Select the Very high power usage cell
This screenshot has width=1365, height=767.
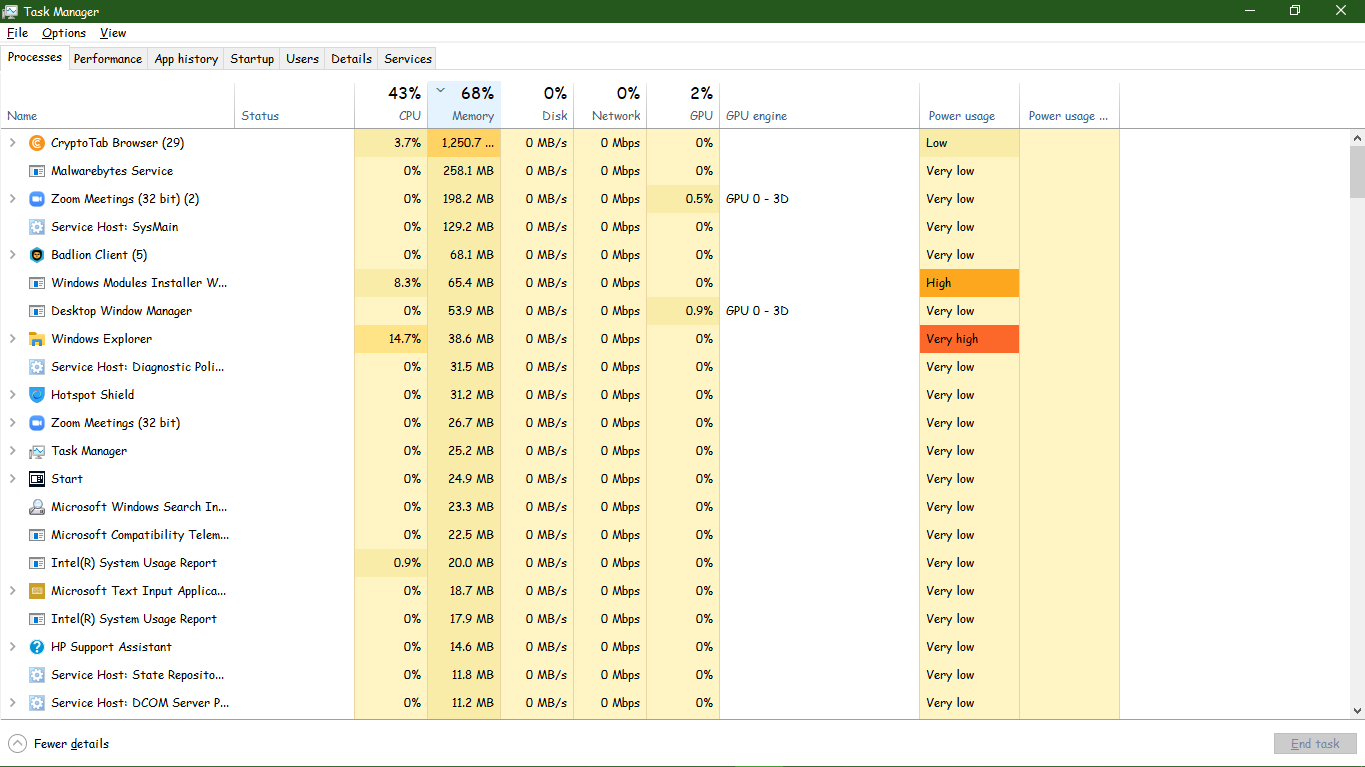(969, 339)
